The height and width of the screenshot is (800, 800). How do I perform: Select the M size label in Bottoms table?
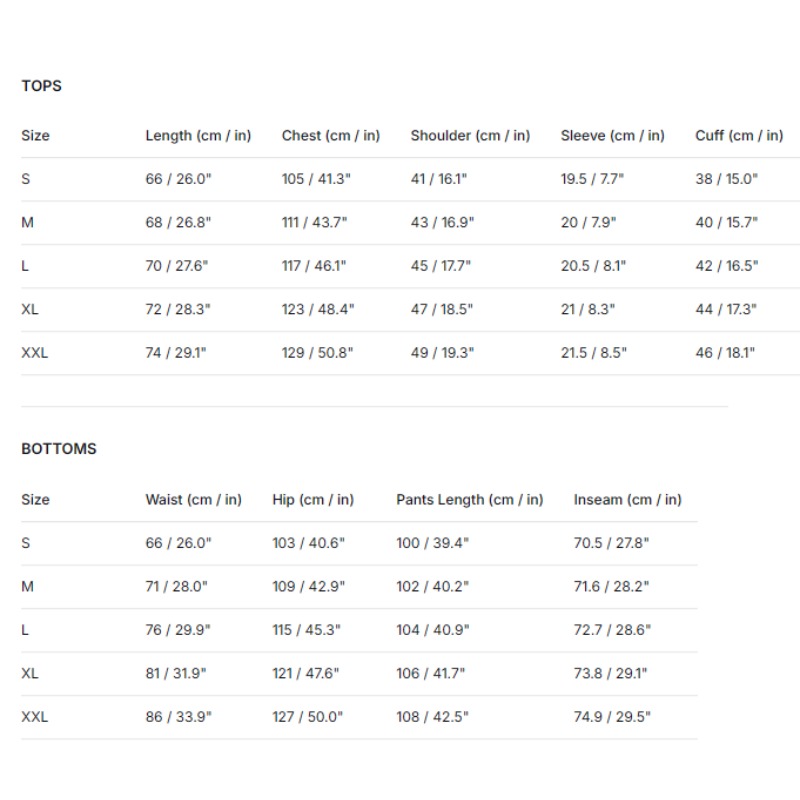pyautogui.click(x=28, y=587)
